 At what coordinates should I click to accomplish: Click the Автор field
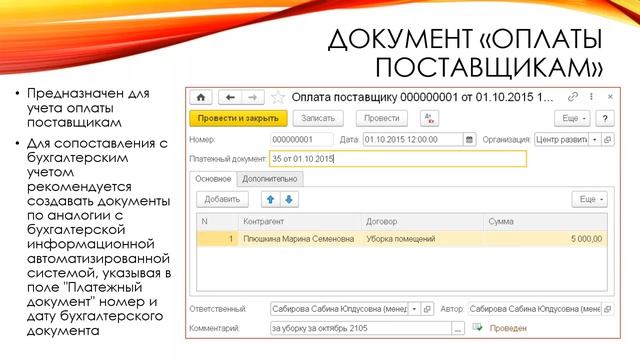(x=534, y=309)
